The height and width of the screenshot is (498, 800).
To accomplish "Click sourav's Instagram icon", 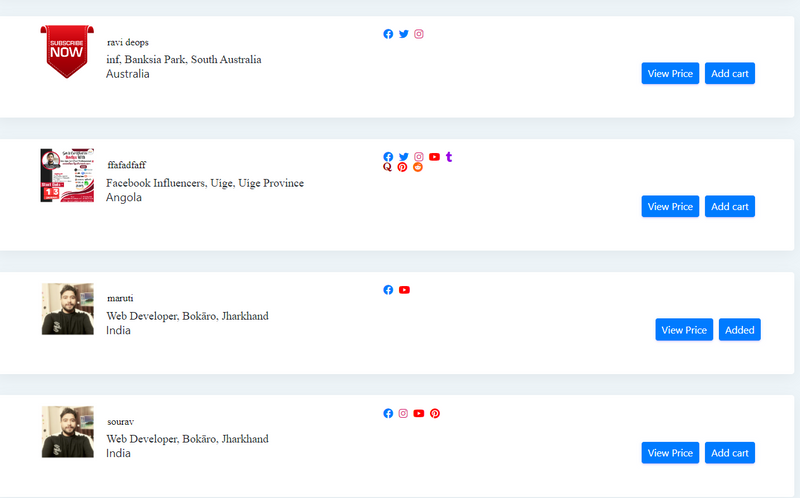I will click(404, 413).
